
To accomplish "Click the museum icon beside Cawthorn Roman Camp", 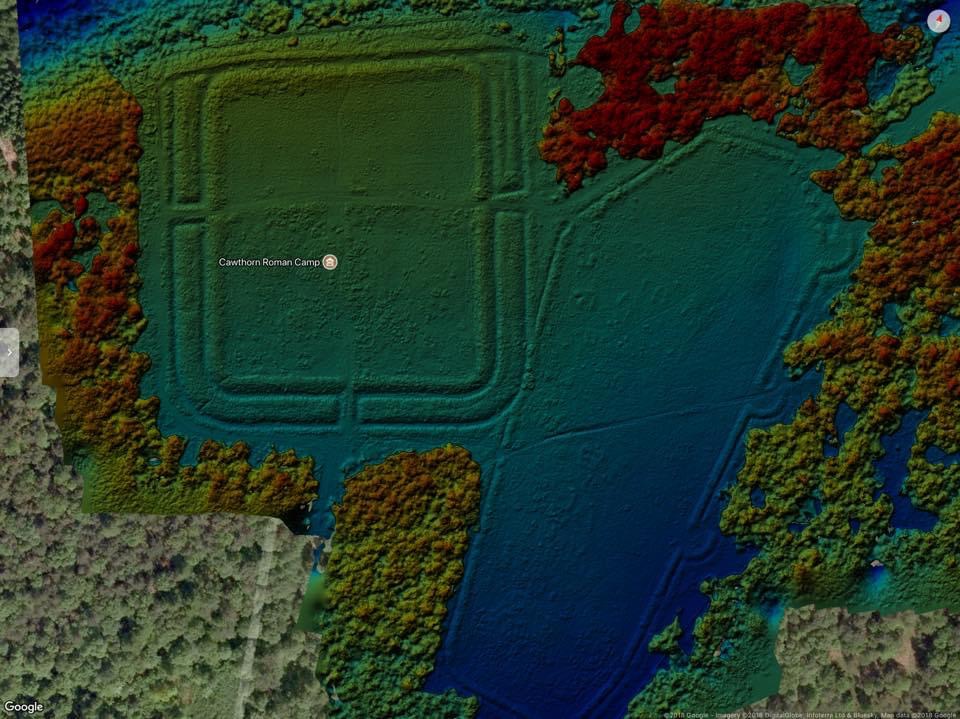I will pos(330,262).
